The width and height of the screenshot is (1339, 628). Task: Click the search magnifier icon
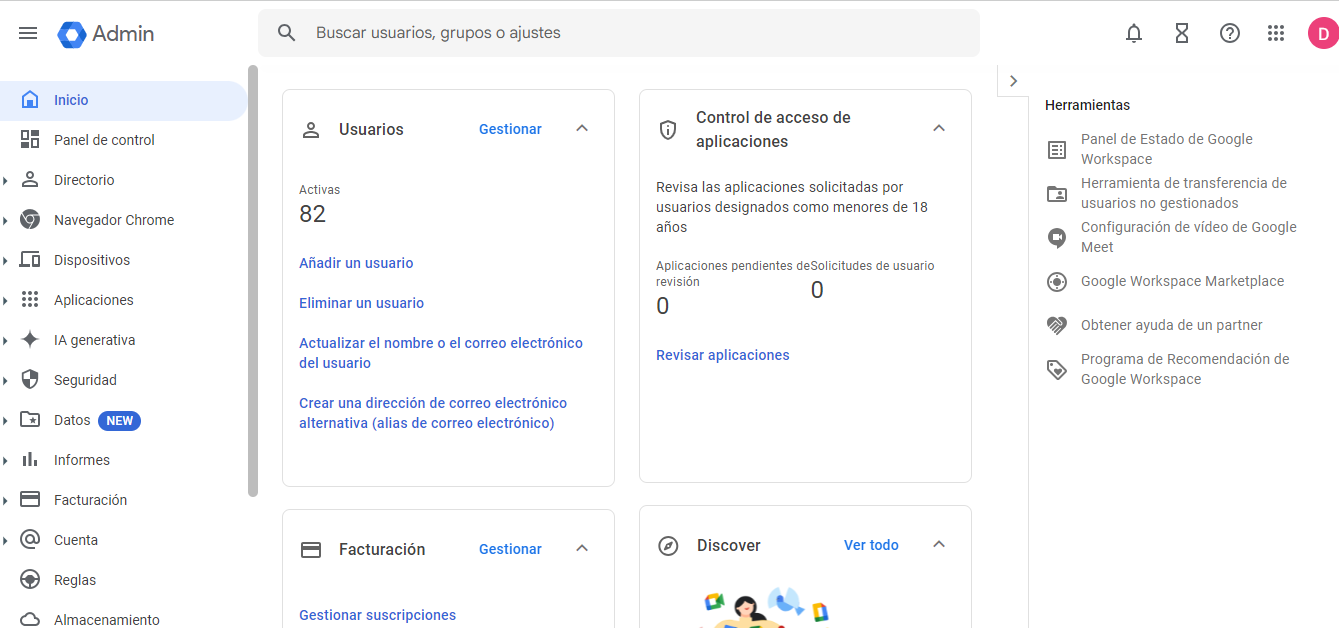pos(287,33)
